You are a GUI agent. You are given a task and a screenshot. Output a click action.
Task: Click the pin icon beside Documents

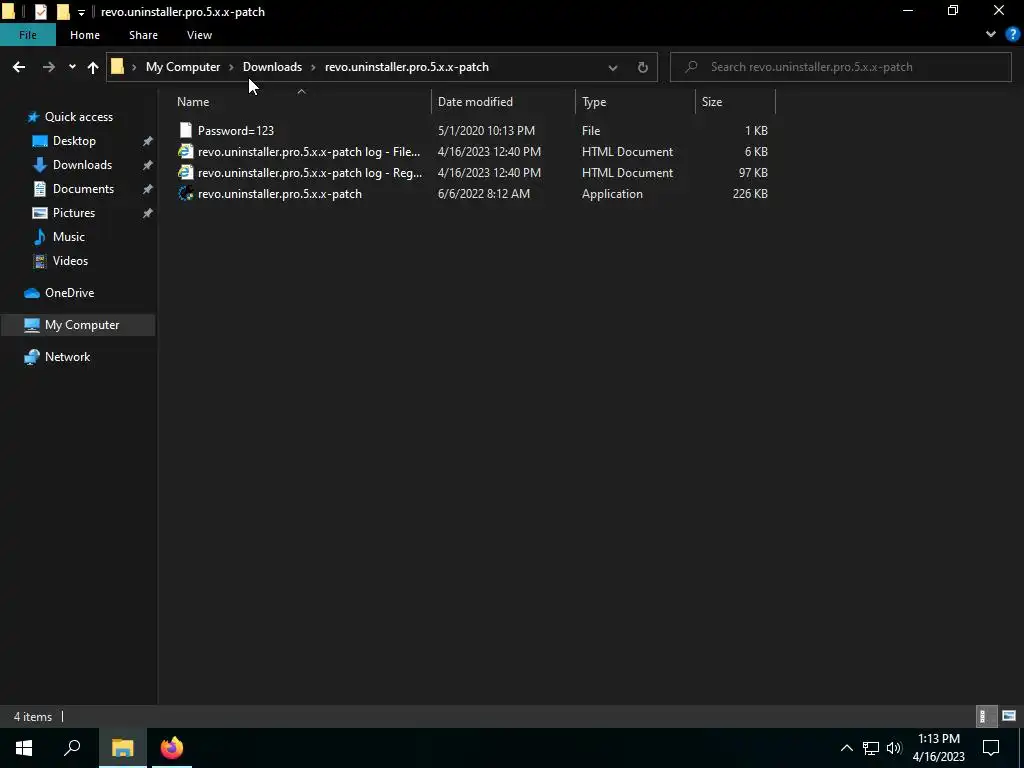click(x=148, y=189)
